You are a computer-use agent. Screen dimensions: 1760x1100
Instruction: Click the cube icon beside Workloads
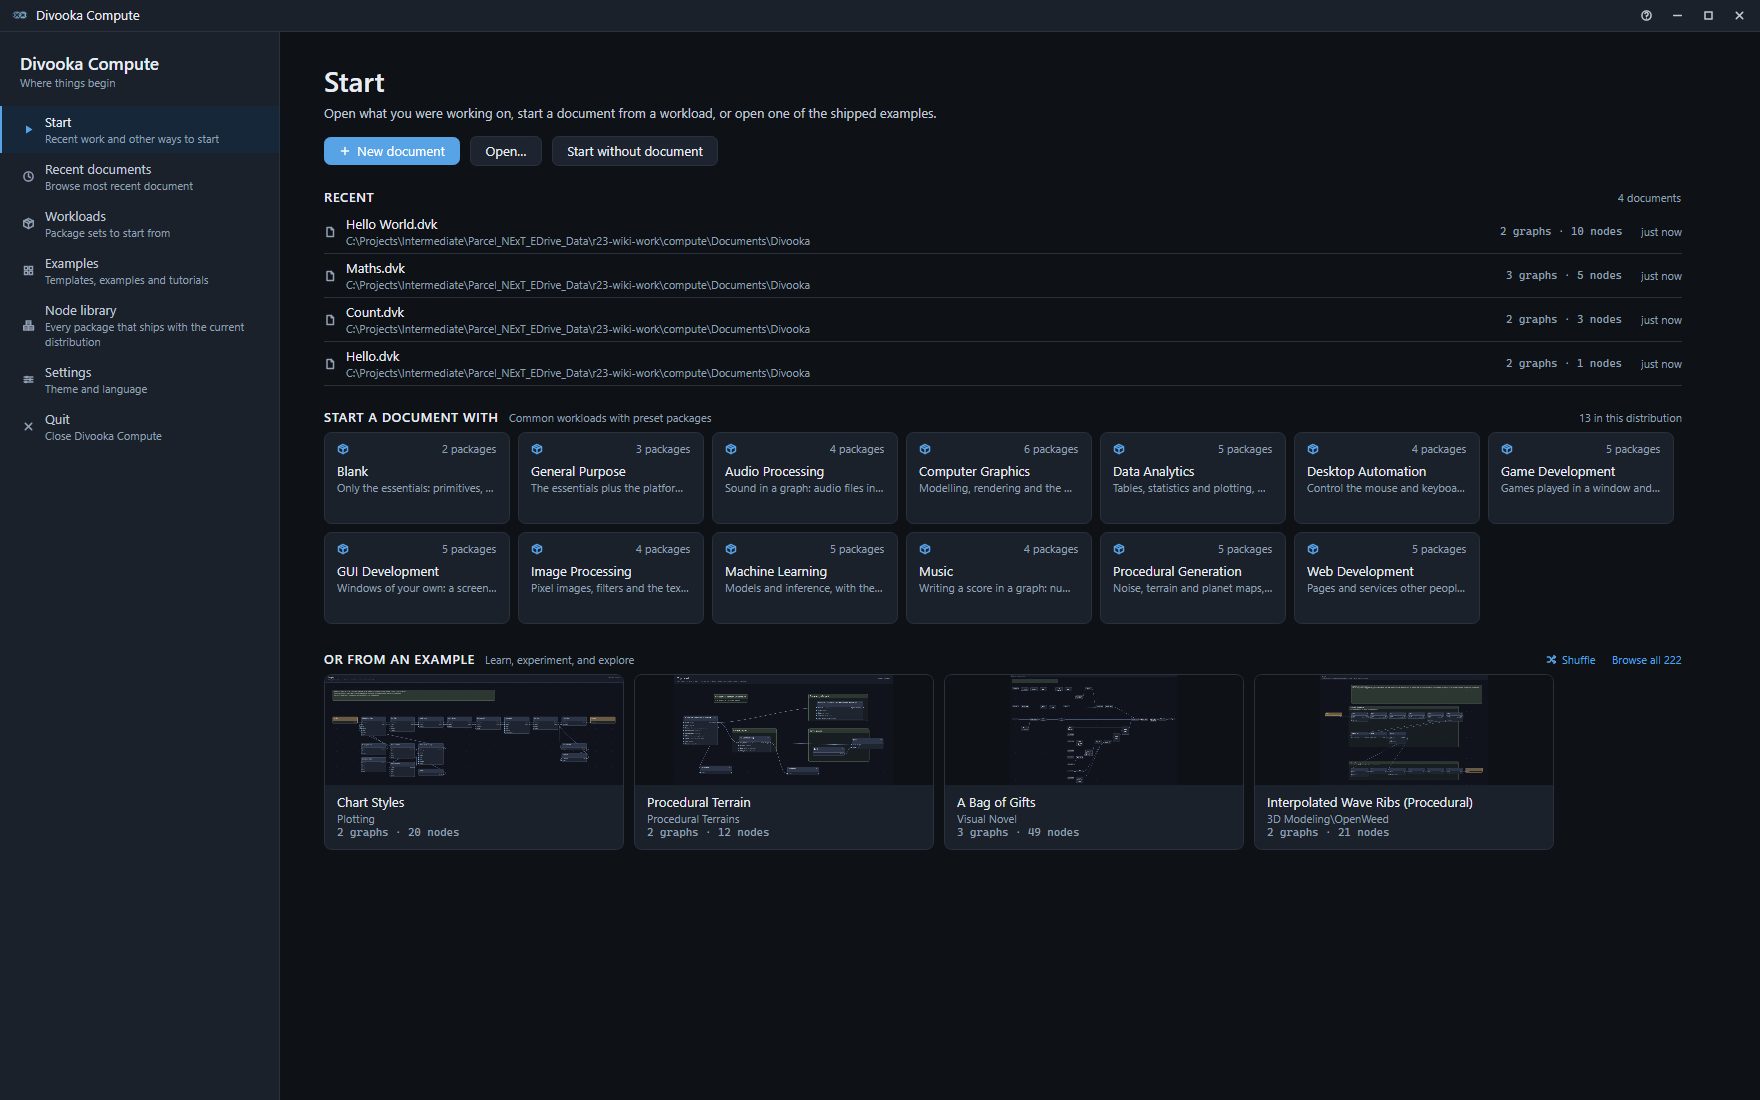coord(28,224)
